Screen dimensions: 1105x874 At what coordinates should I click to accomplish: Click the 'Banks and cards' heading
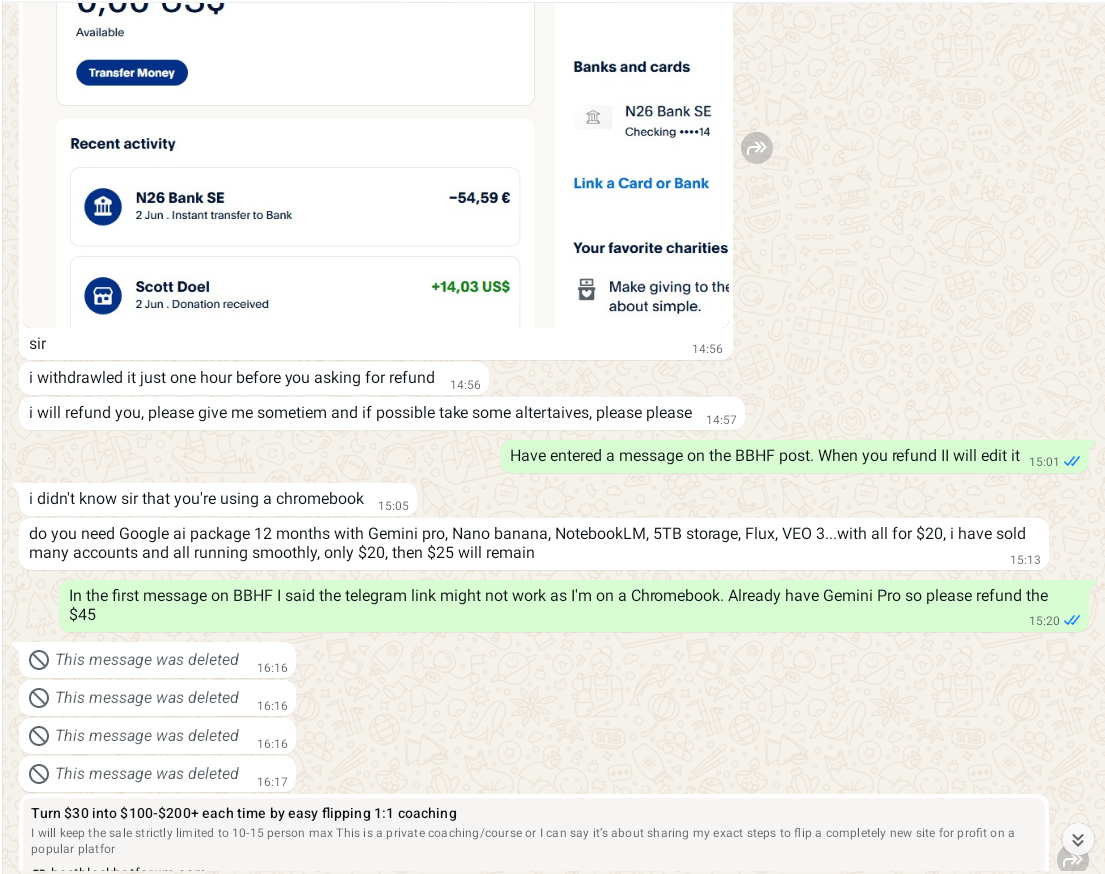pos(631,67)
